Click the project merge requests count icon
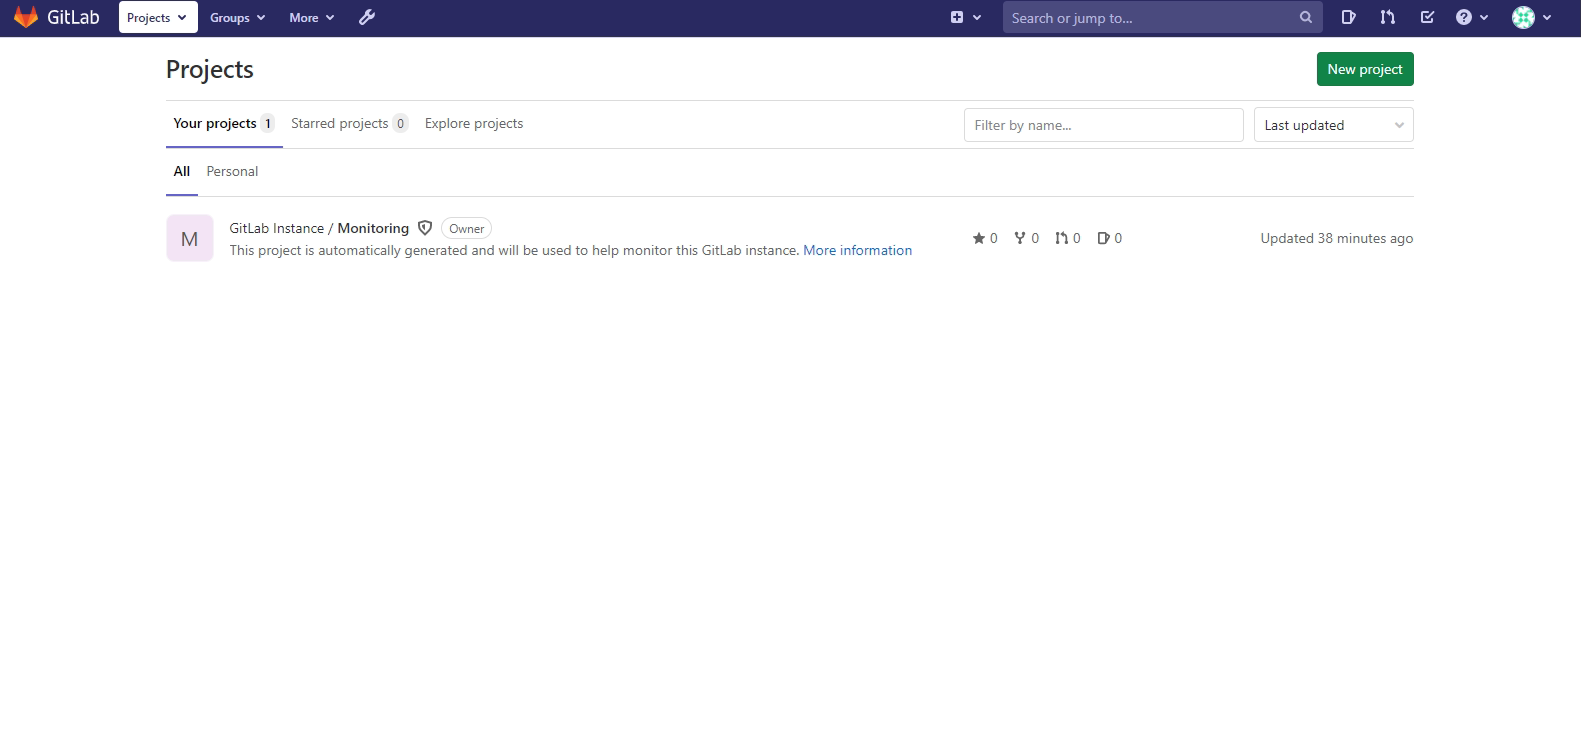Image resolution: width=1581 pixels, height=747 pixels. point(1061,238)
